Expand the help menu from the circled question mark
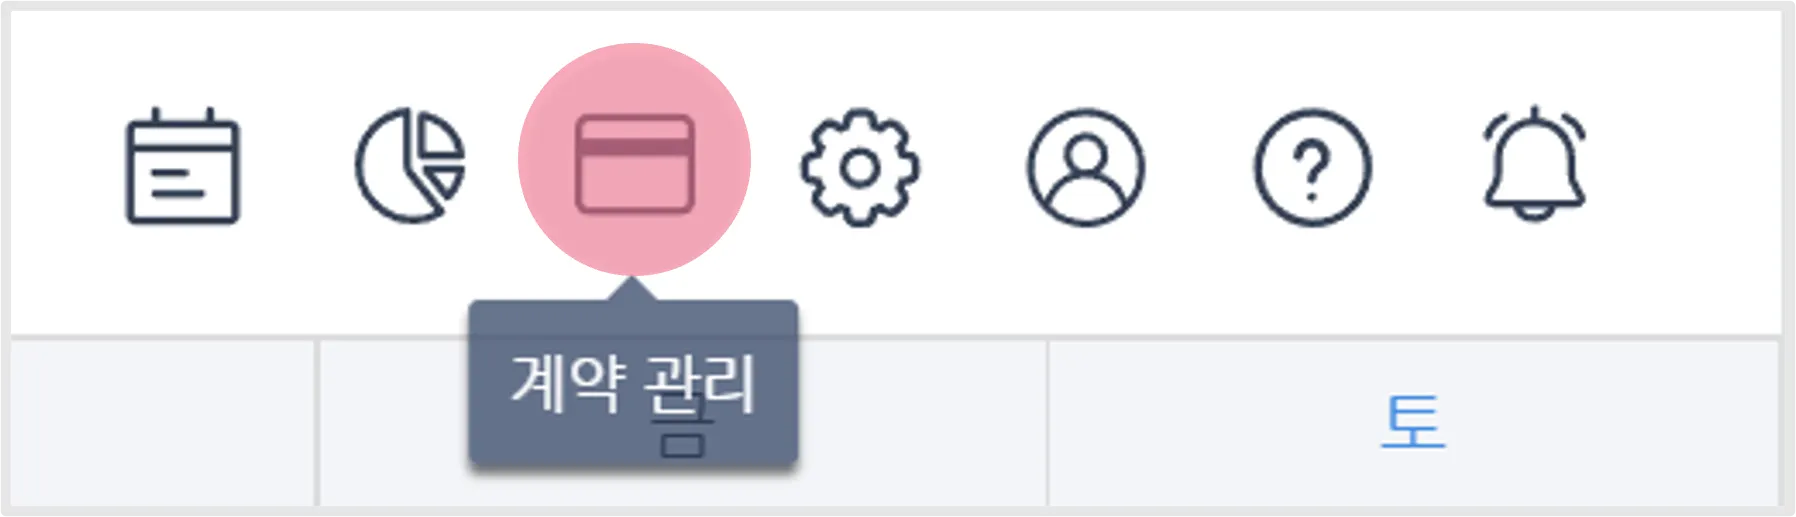The height and width of the screenshot is (517, 1796). pos(1312,167)
